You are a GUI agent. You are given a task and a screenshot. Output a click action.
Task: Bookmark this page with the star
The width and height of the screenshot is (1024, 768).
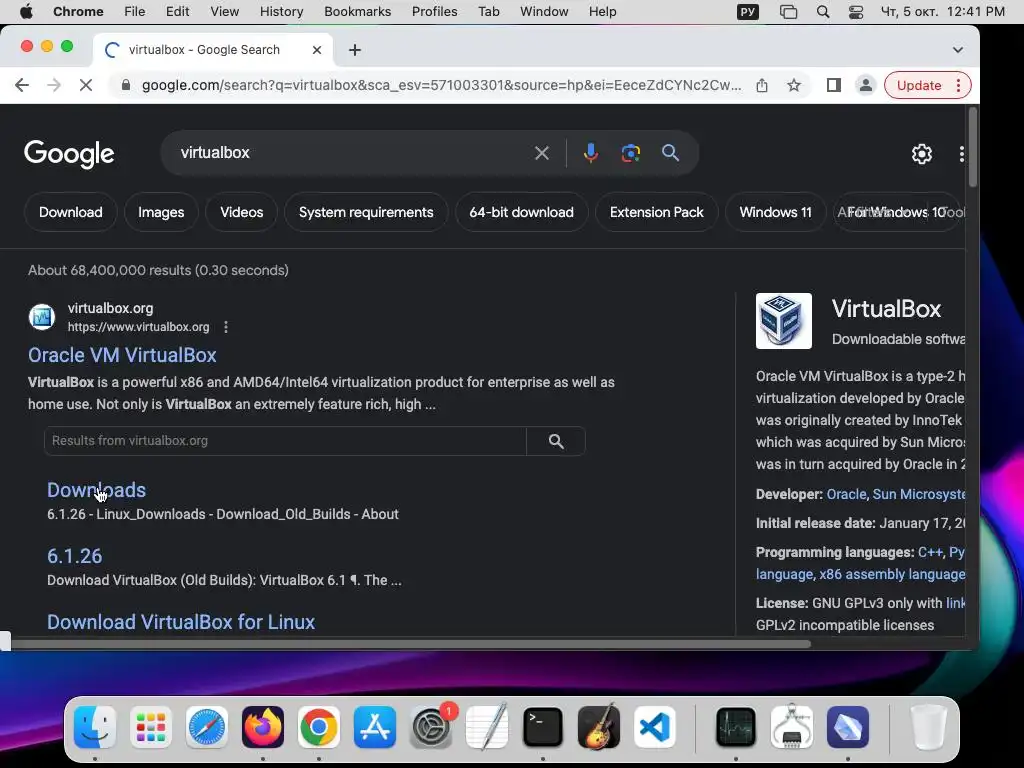793,85
